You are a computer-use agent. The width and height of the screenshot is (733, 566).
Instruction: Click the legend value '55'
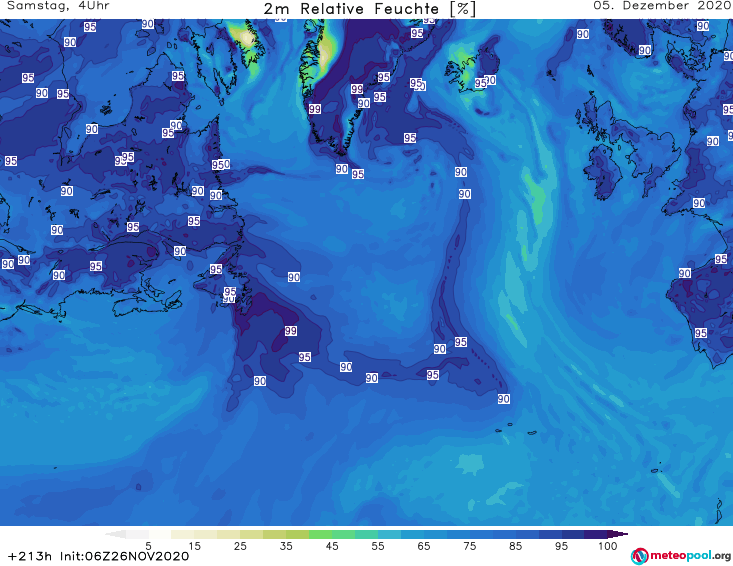coord(378,545)
